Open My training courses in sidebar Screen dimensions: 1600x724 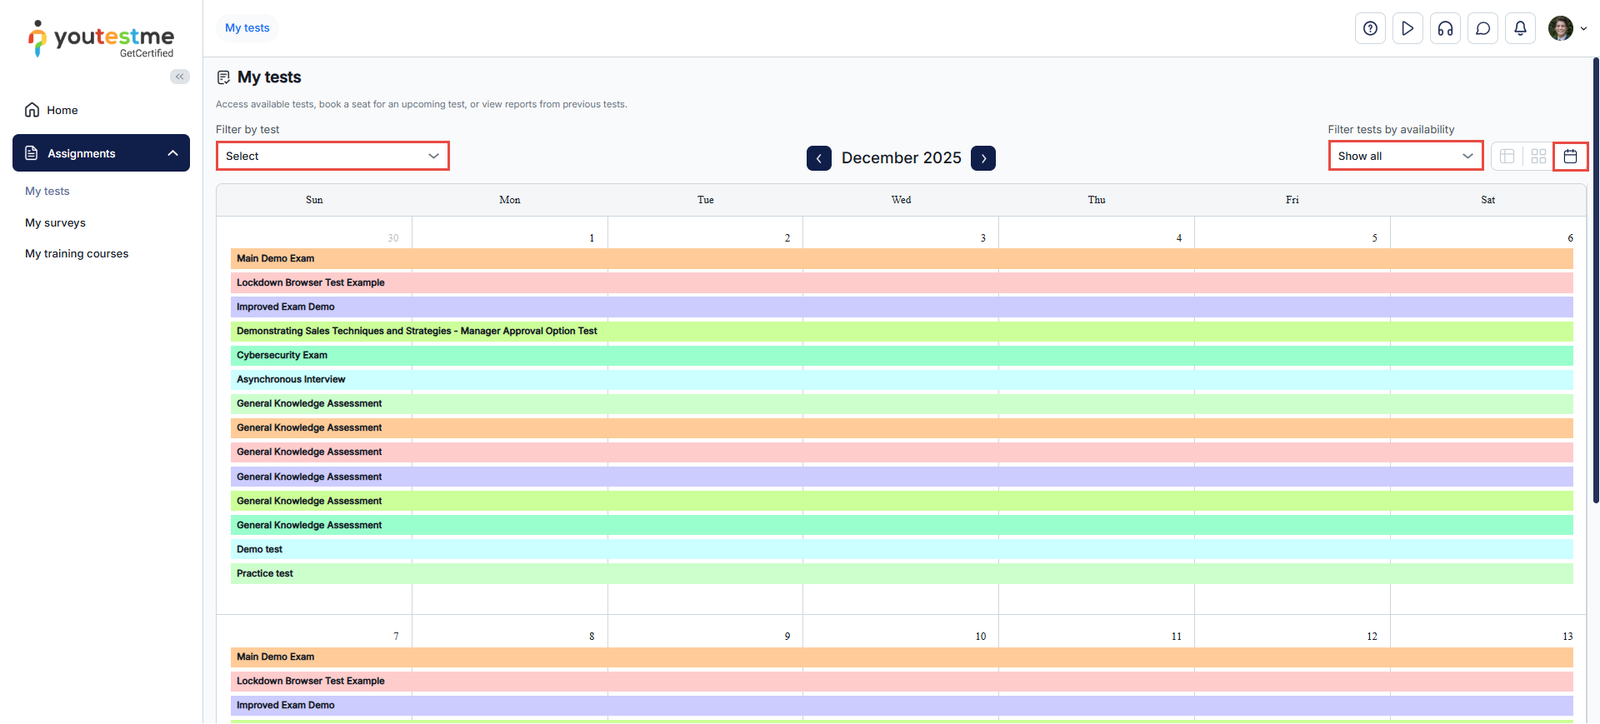(77, 254)
